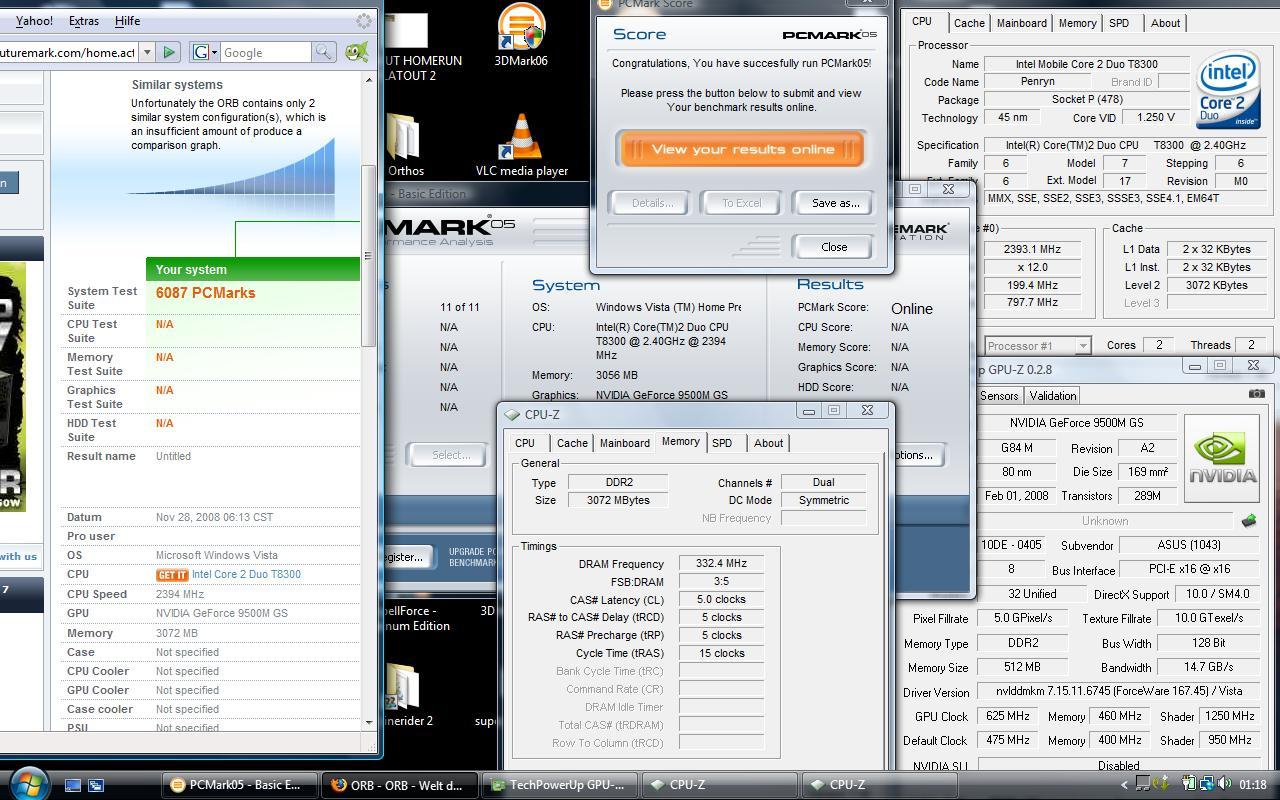1280x800 pixels.
Task: Click the Select... button in PCMark05
Action: 450,455
